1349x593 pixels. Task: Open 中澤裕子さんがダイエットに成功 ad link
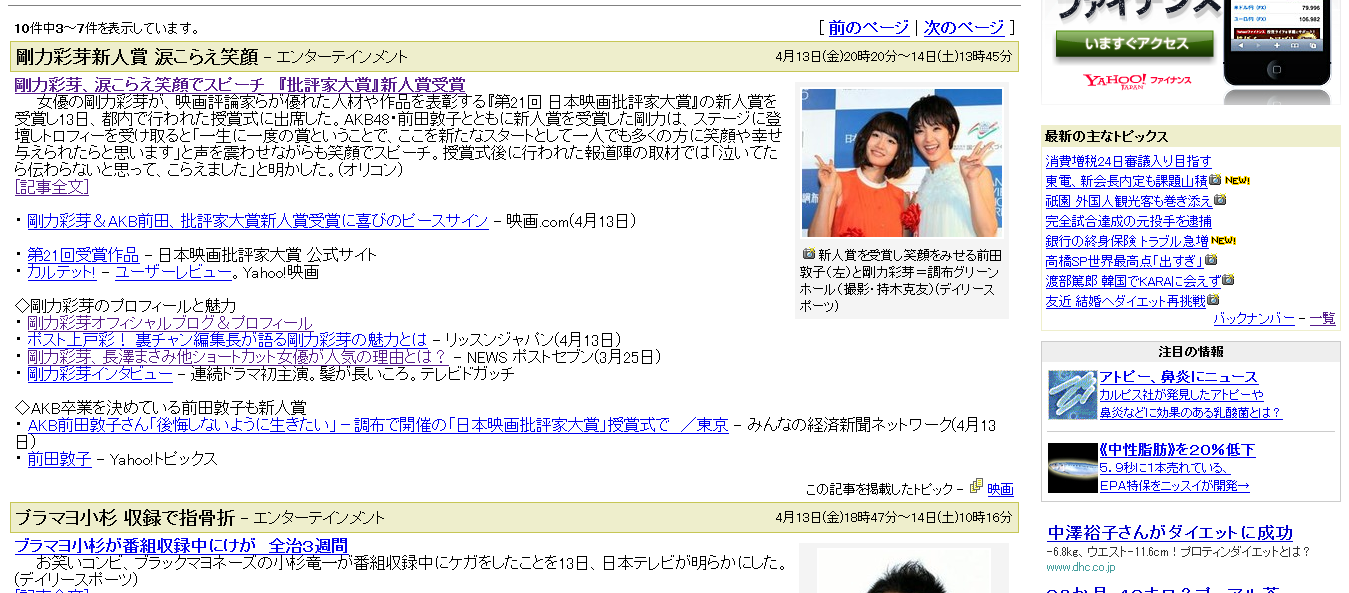[1170, 533]
